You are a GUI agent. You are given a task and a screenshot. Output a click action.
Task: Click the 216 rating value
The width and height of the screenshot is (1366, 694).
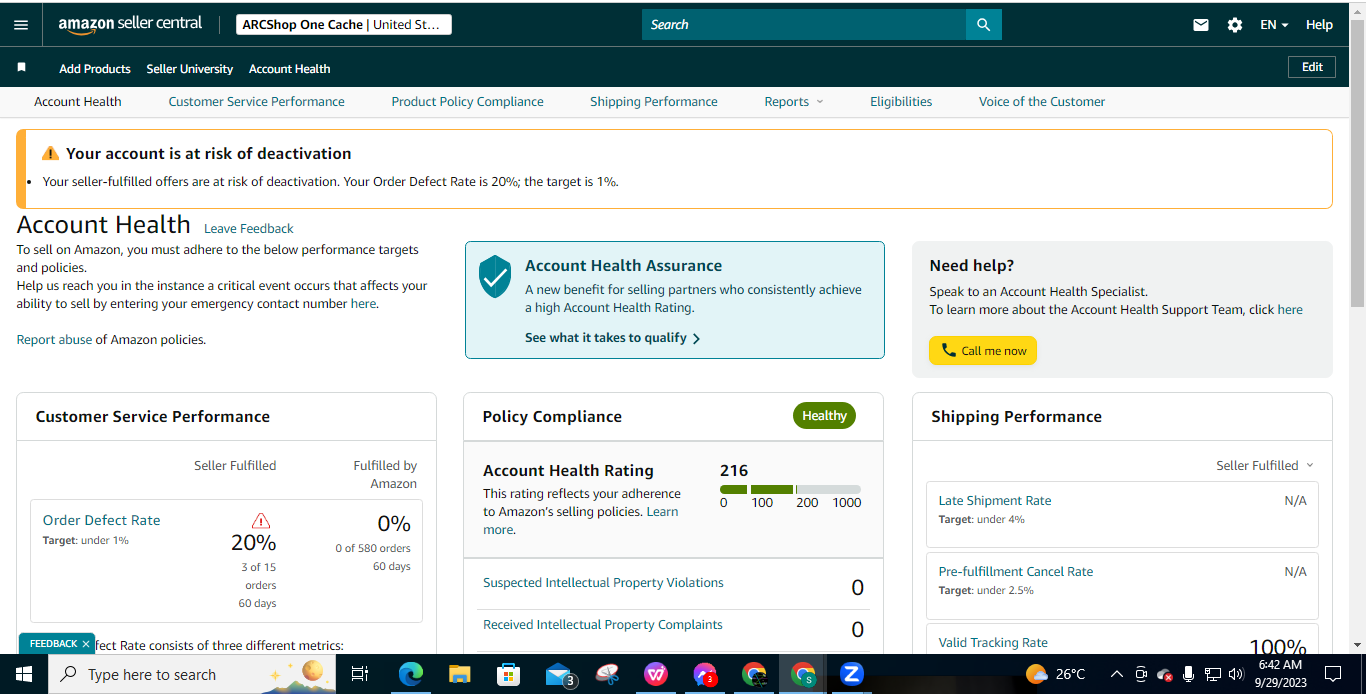coord(734,471)
